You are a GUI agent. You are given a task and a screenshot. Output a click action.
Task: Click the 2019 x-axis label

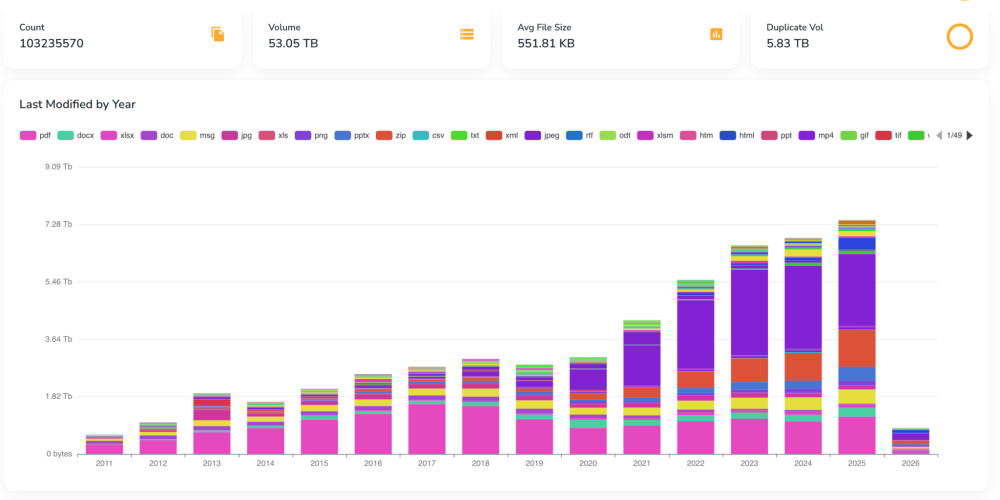[x=534, y=464]
